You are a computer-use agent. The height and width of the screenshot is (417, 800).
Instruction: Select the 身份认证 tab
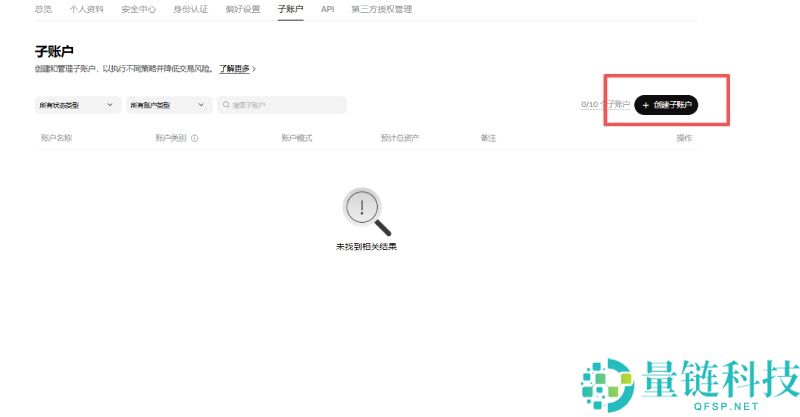(x=191, y=9)
